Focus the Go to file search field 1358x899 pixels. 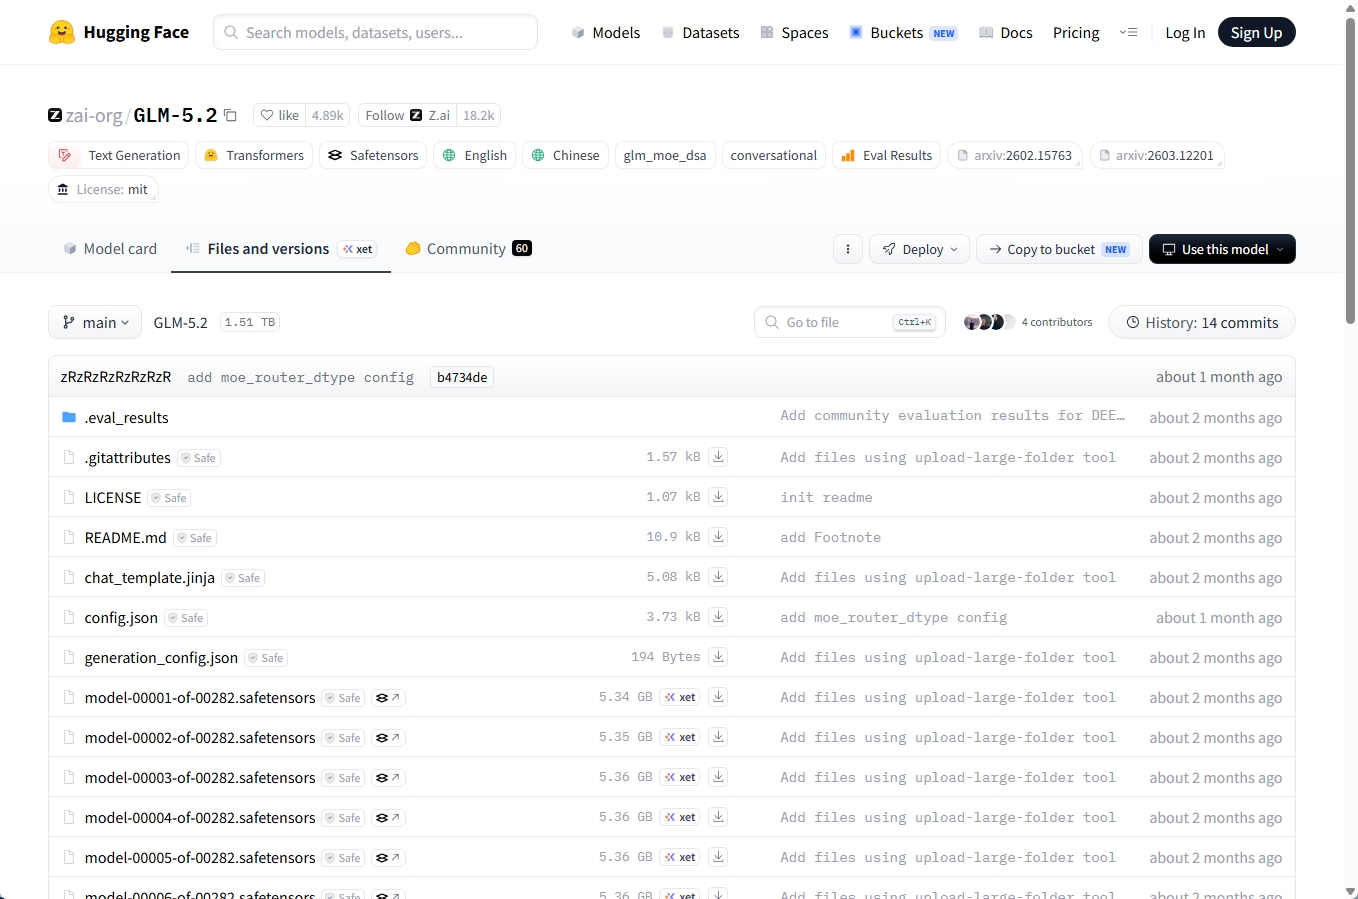click(x=850, y=322)
